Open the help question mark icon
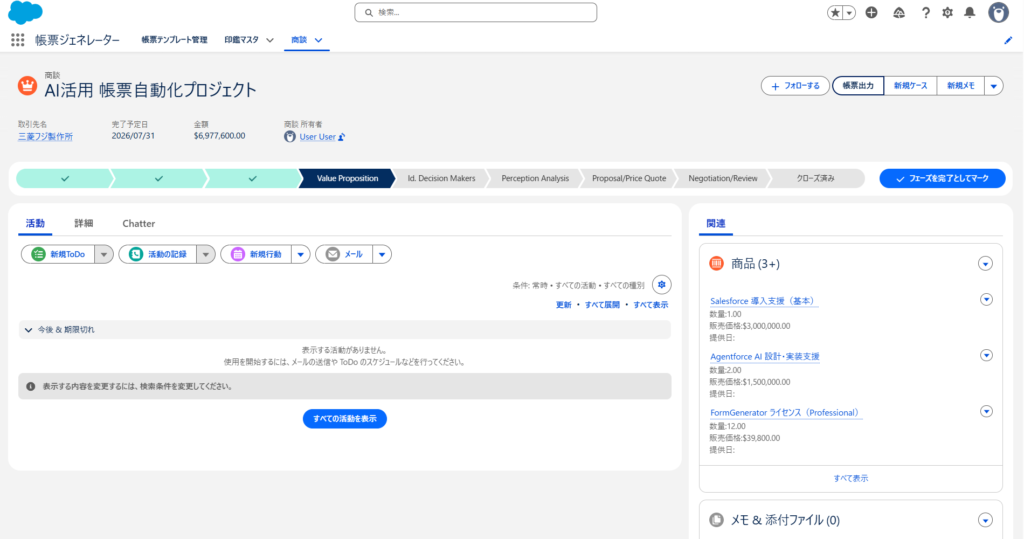 click(x=925, y=12)
